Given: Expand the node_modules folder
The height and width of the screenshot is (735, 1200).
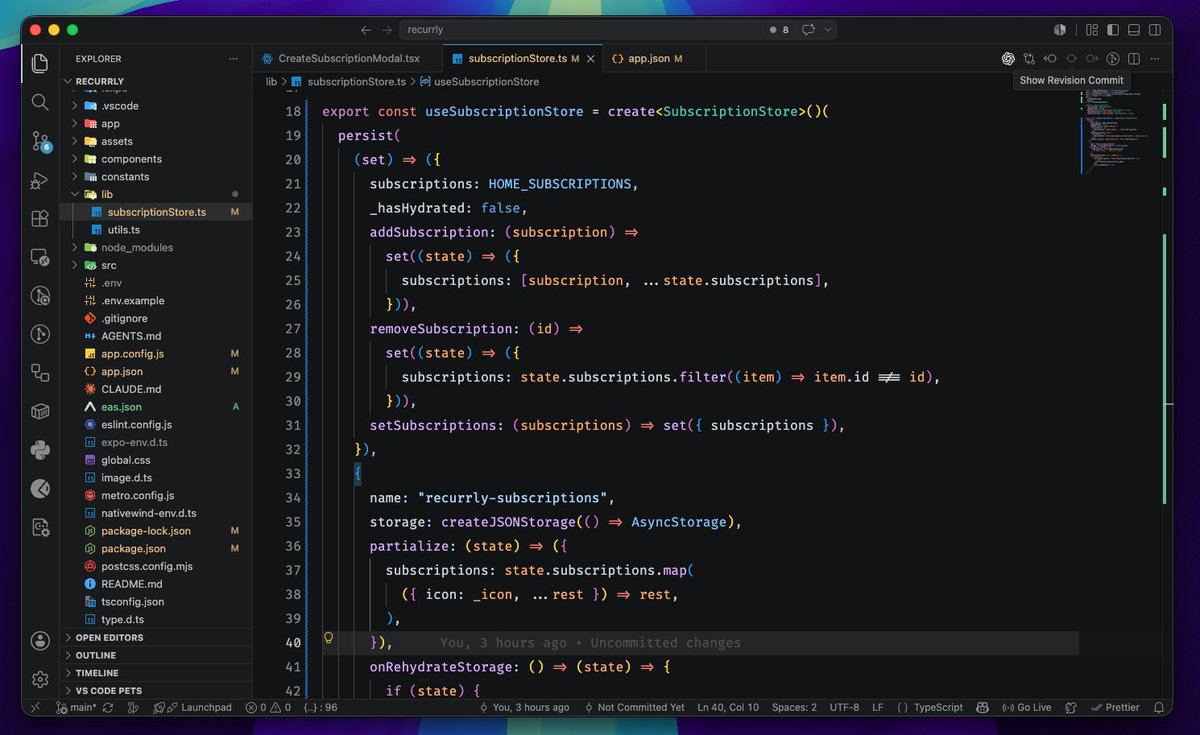Looking at the screenshot, I should click(x=155, y=247).
